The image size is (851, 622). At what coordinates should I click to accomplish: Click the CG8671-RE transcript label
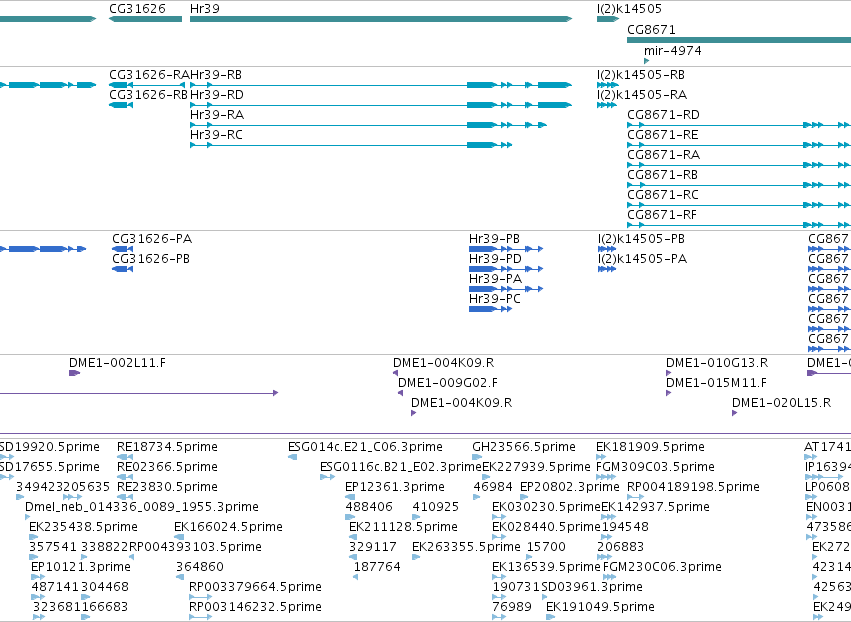[663, 135]
